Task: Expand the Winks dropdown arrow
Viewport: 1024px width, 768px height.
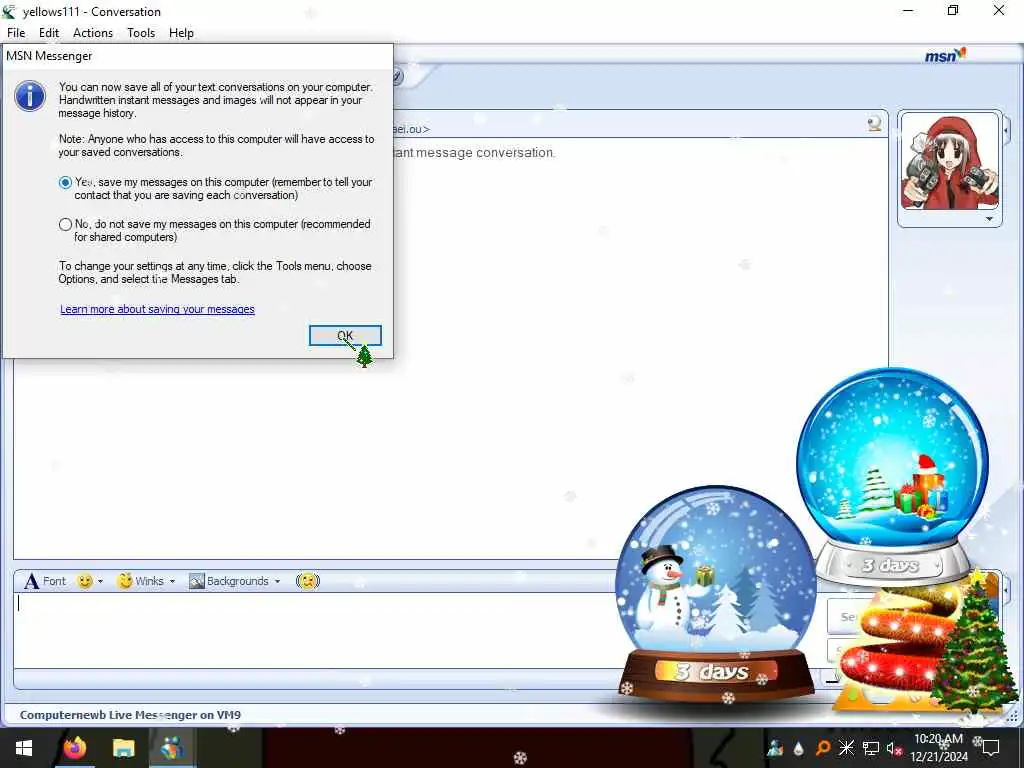Action: (172, 581)
